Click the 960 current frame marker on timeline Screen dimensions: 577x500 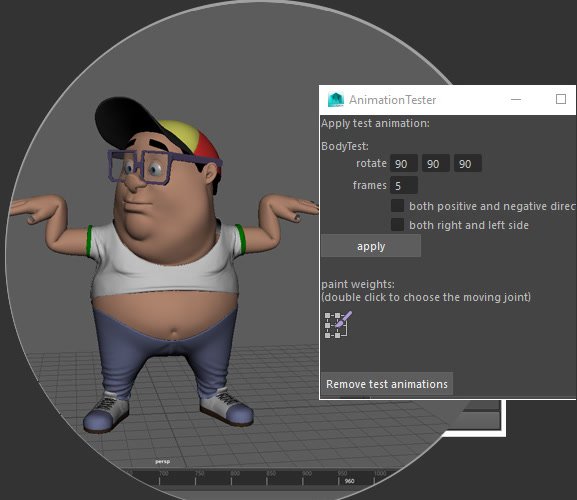349,481
